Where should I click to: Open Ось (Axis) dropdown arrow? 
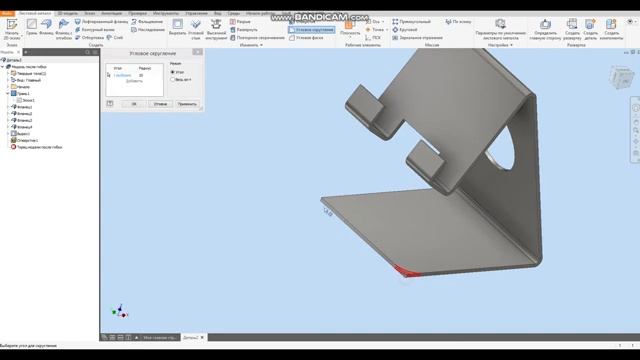click(x=383, y=22)
